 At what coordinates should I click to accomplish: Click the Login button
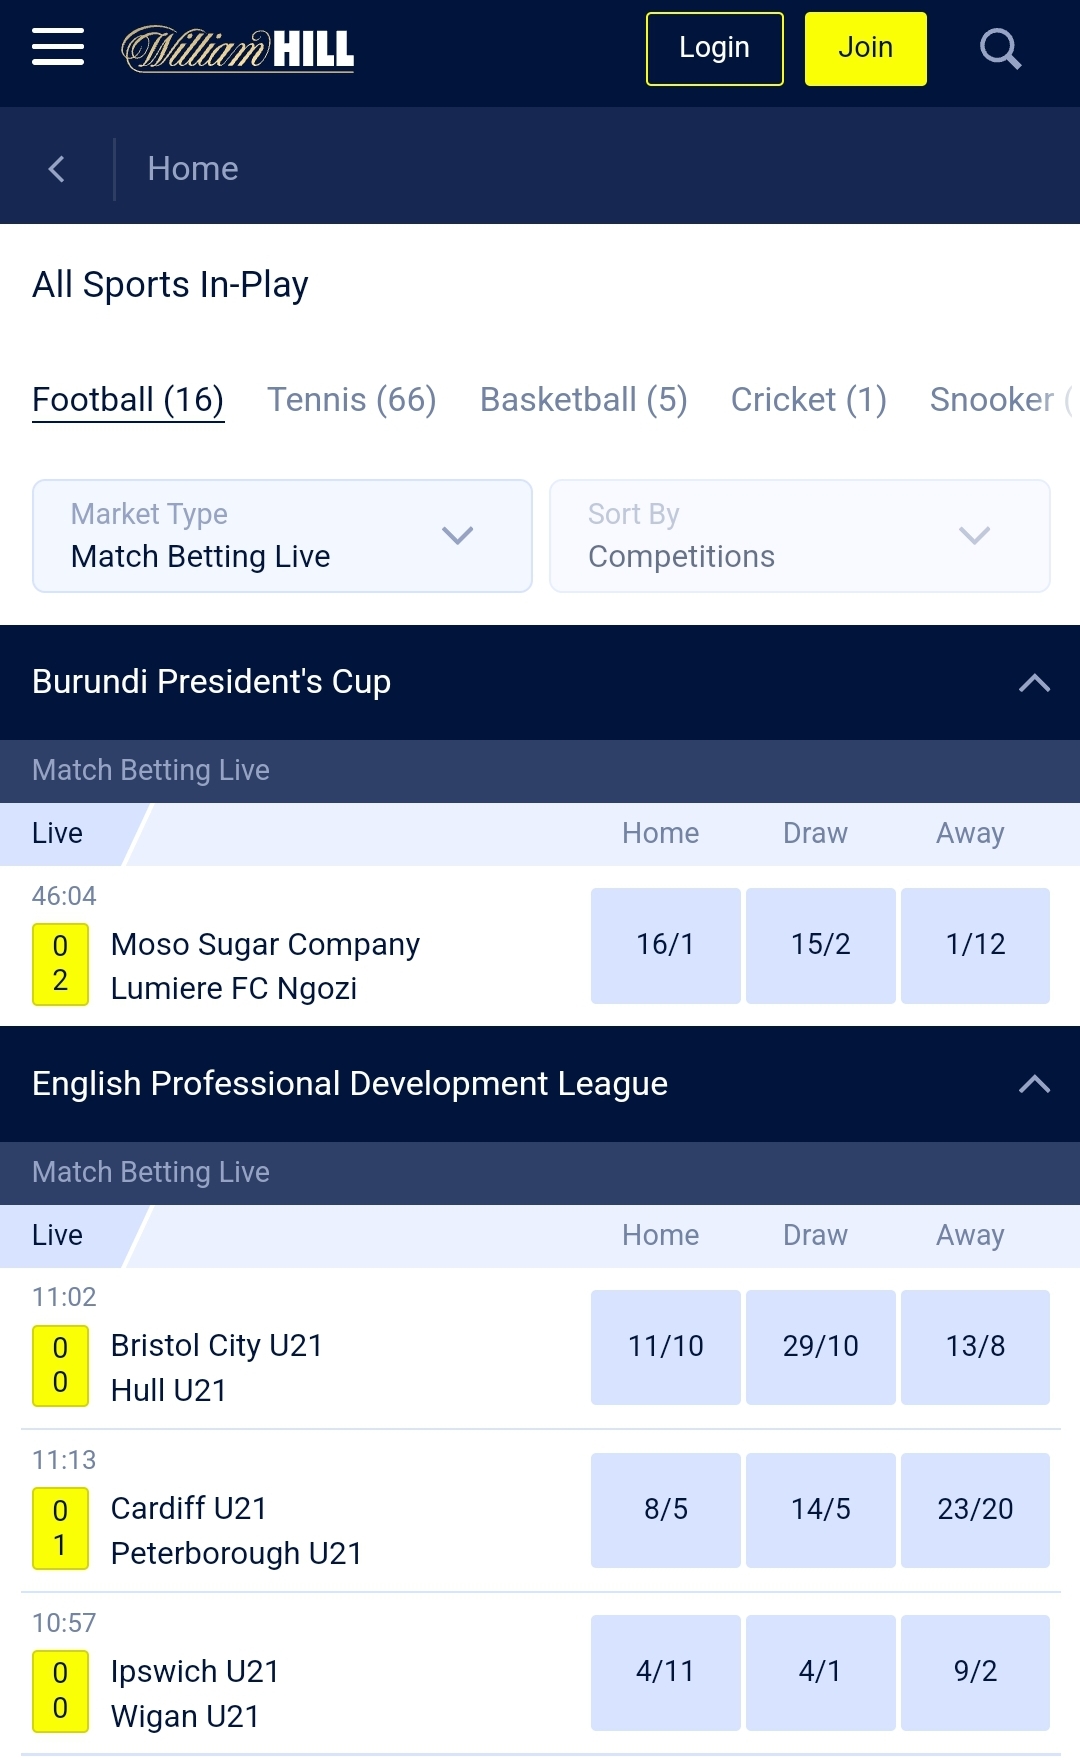coord(714,47)
